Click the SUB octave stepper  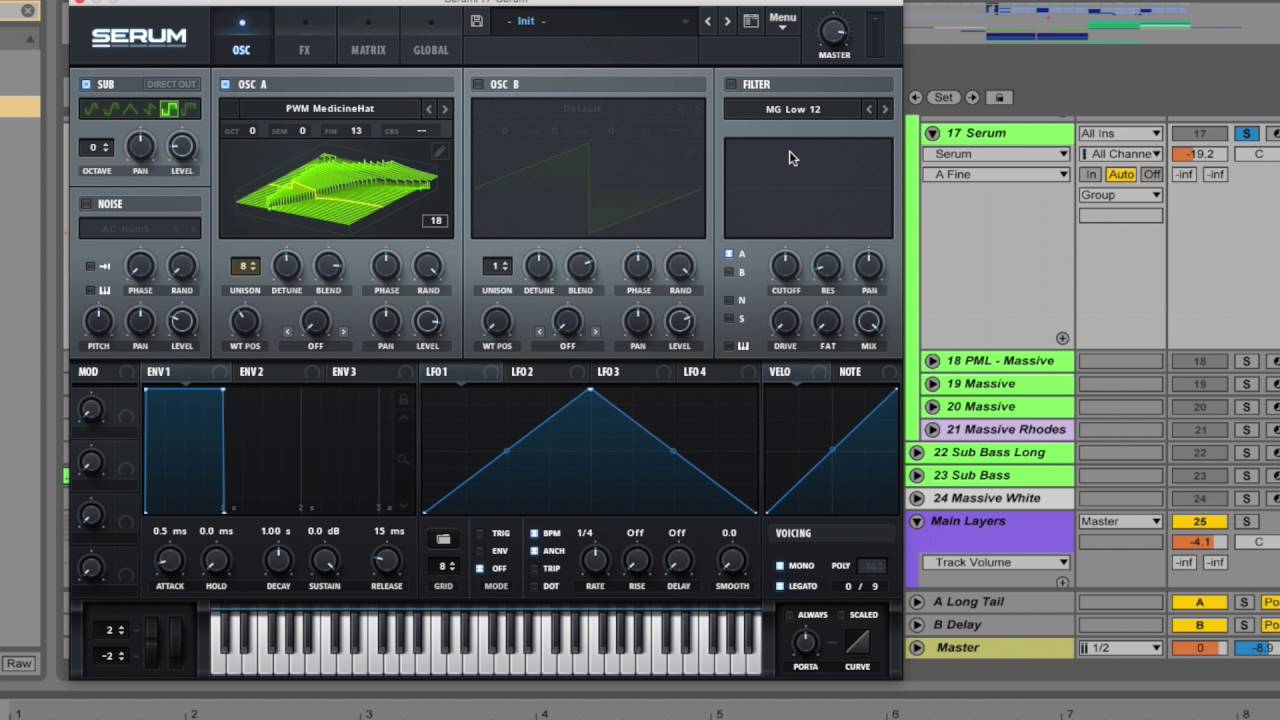pyautogui.click(x=97, y=147)
